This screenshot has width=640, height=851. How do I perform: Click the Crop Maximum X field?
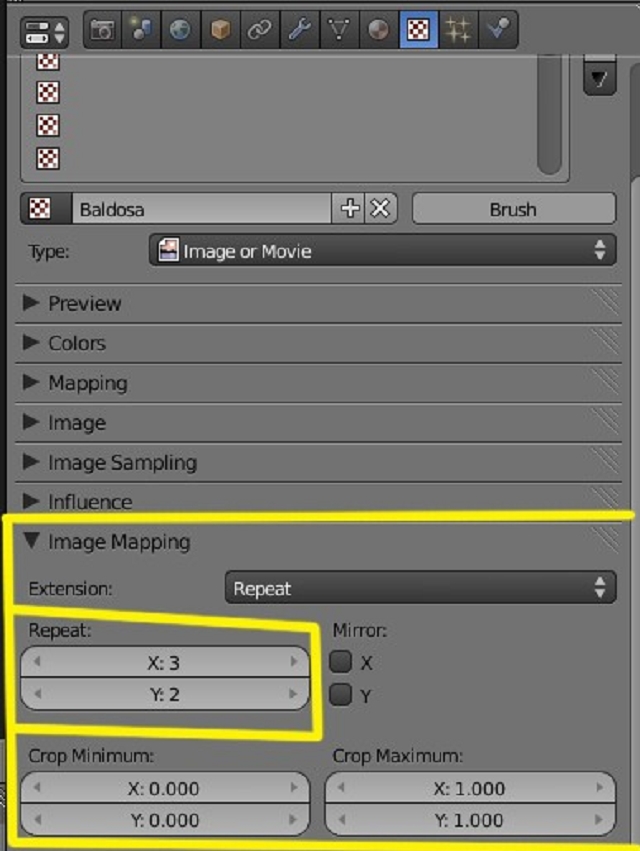[x=470, y=788]
